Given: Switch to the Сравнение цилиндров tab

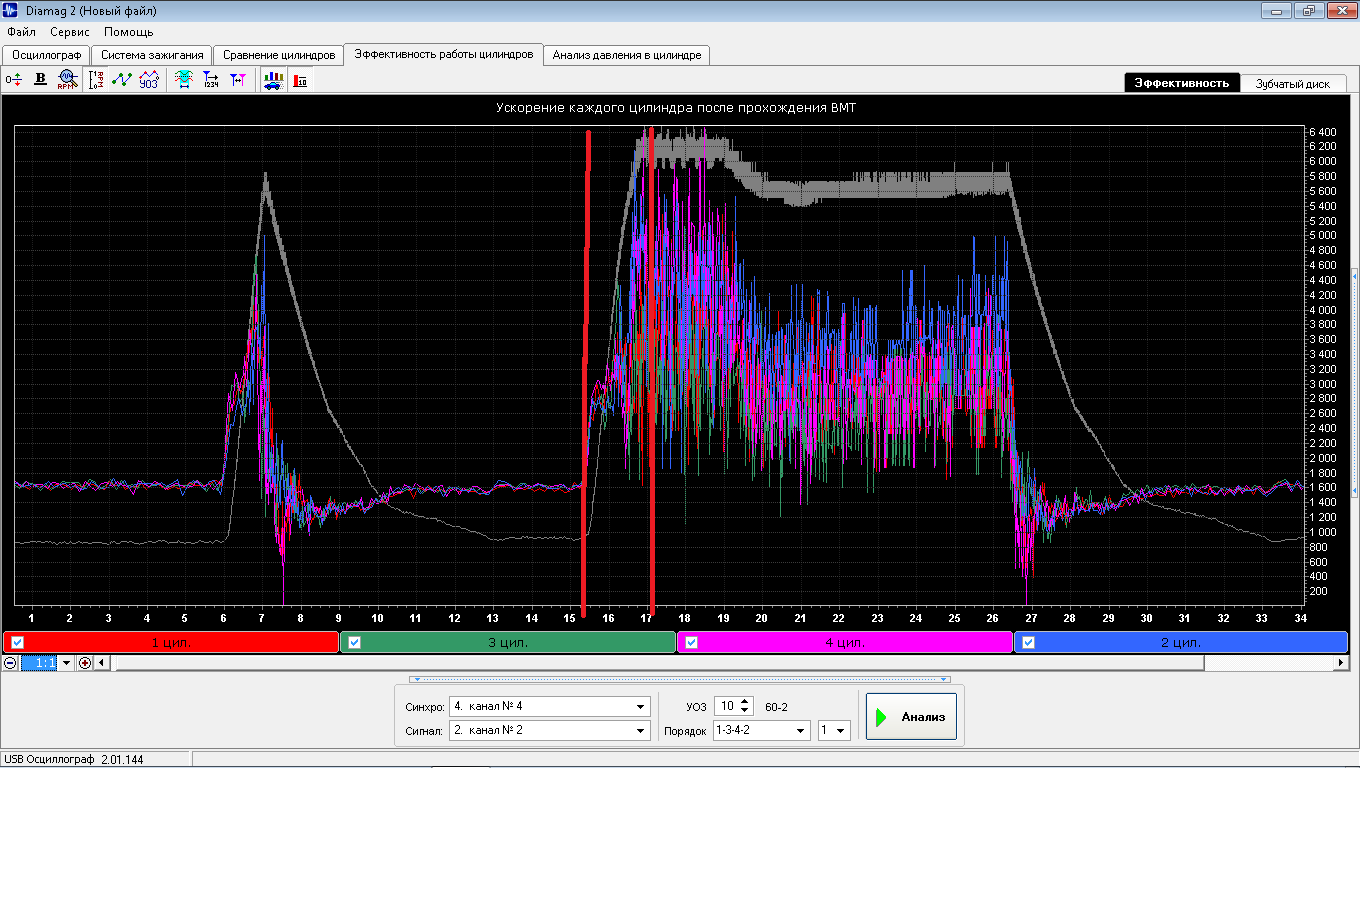Looking at the screenshot, I should tap(279, 55).
